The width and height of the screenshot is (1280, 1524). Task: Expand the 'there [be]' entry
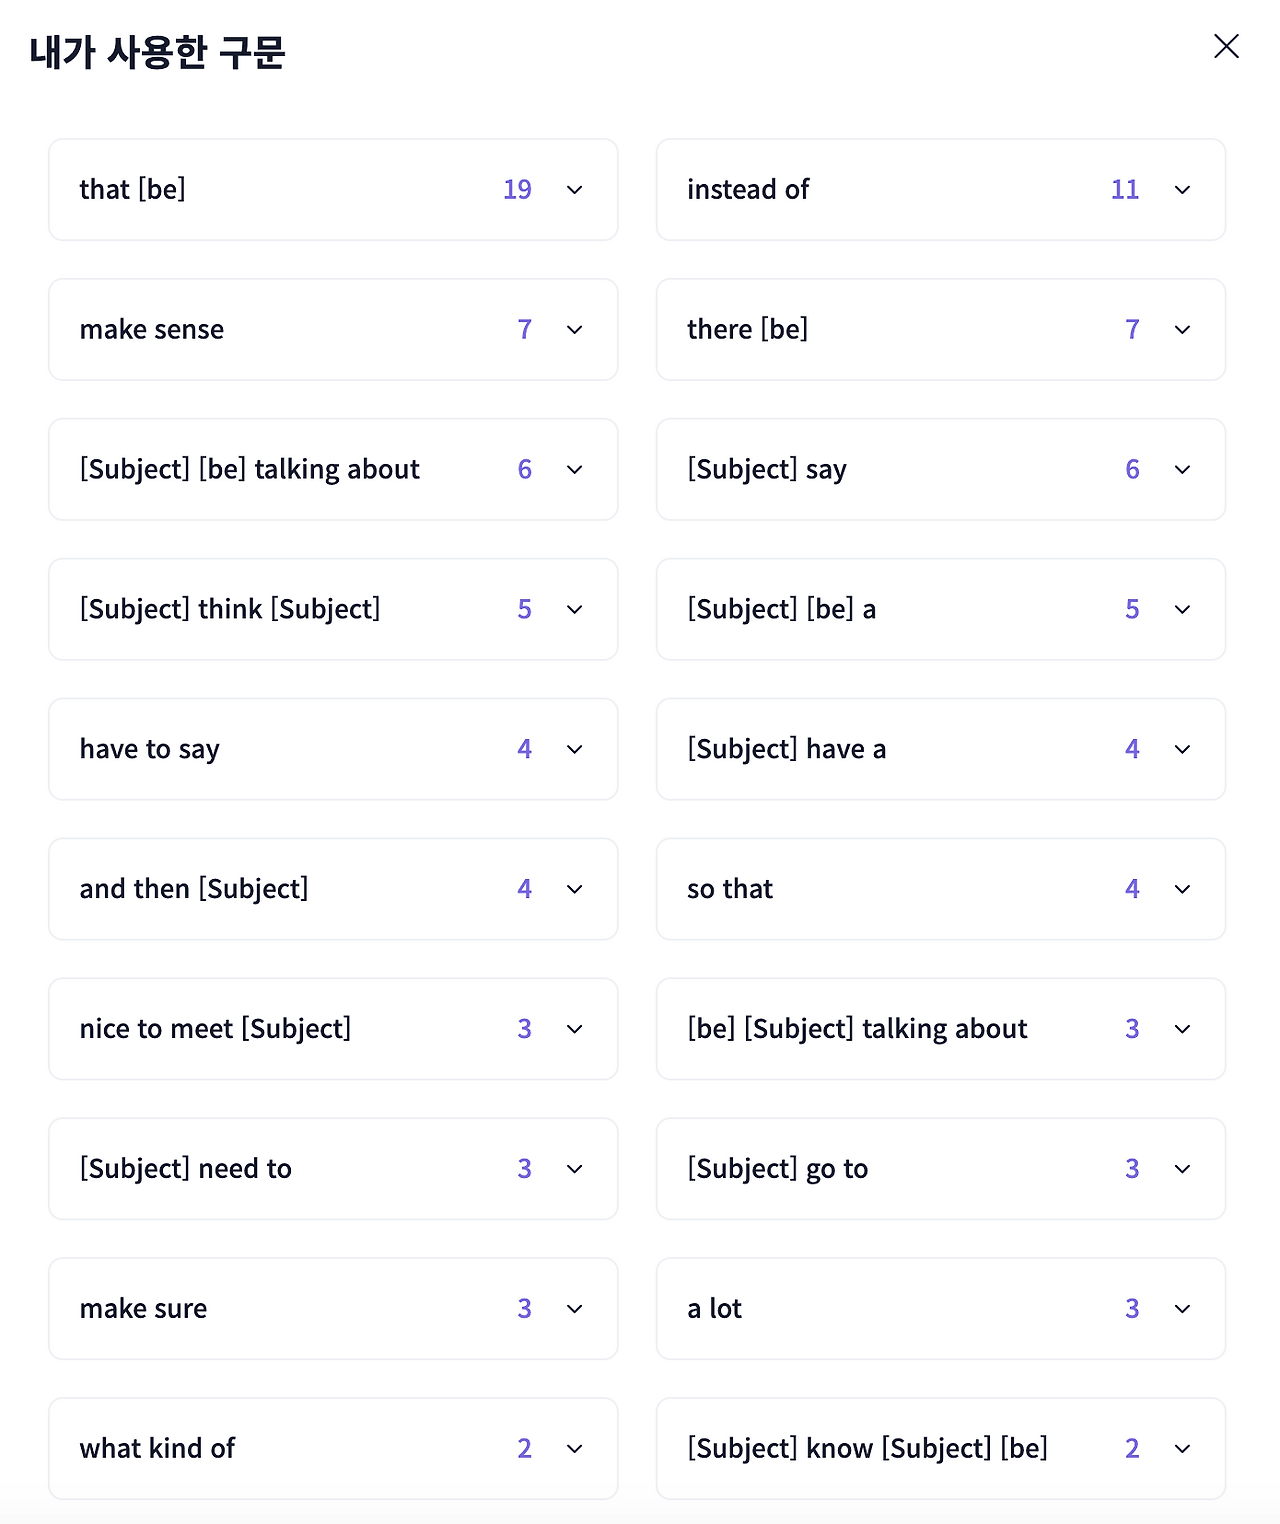click(x=1182, y=330)
